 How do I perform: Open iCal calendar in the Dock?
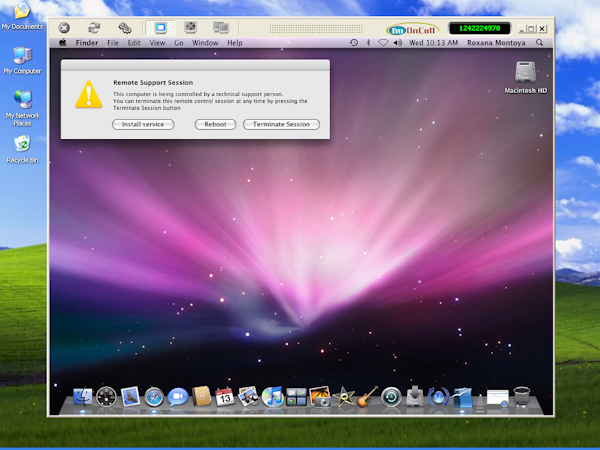[225, 397]
